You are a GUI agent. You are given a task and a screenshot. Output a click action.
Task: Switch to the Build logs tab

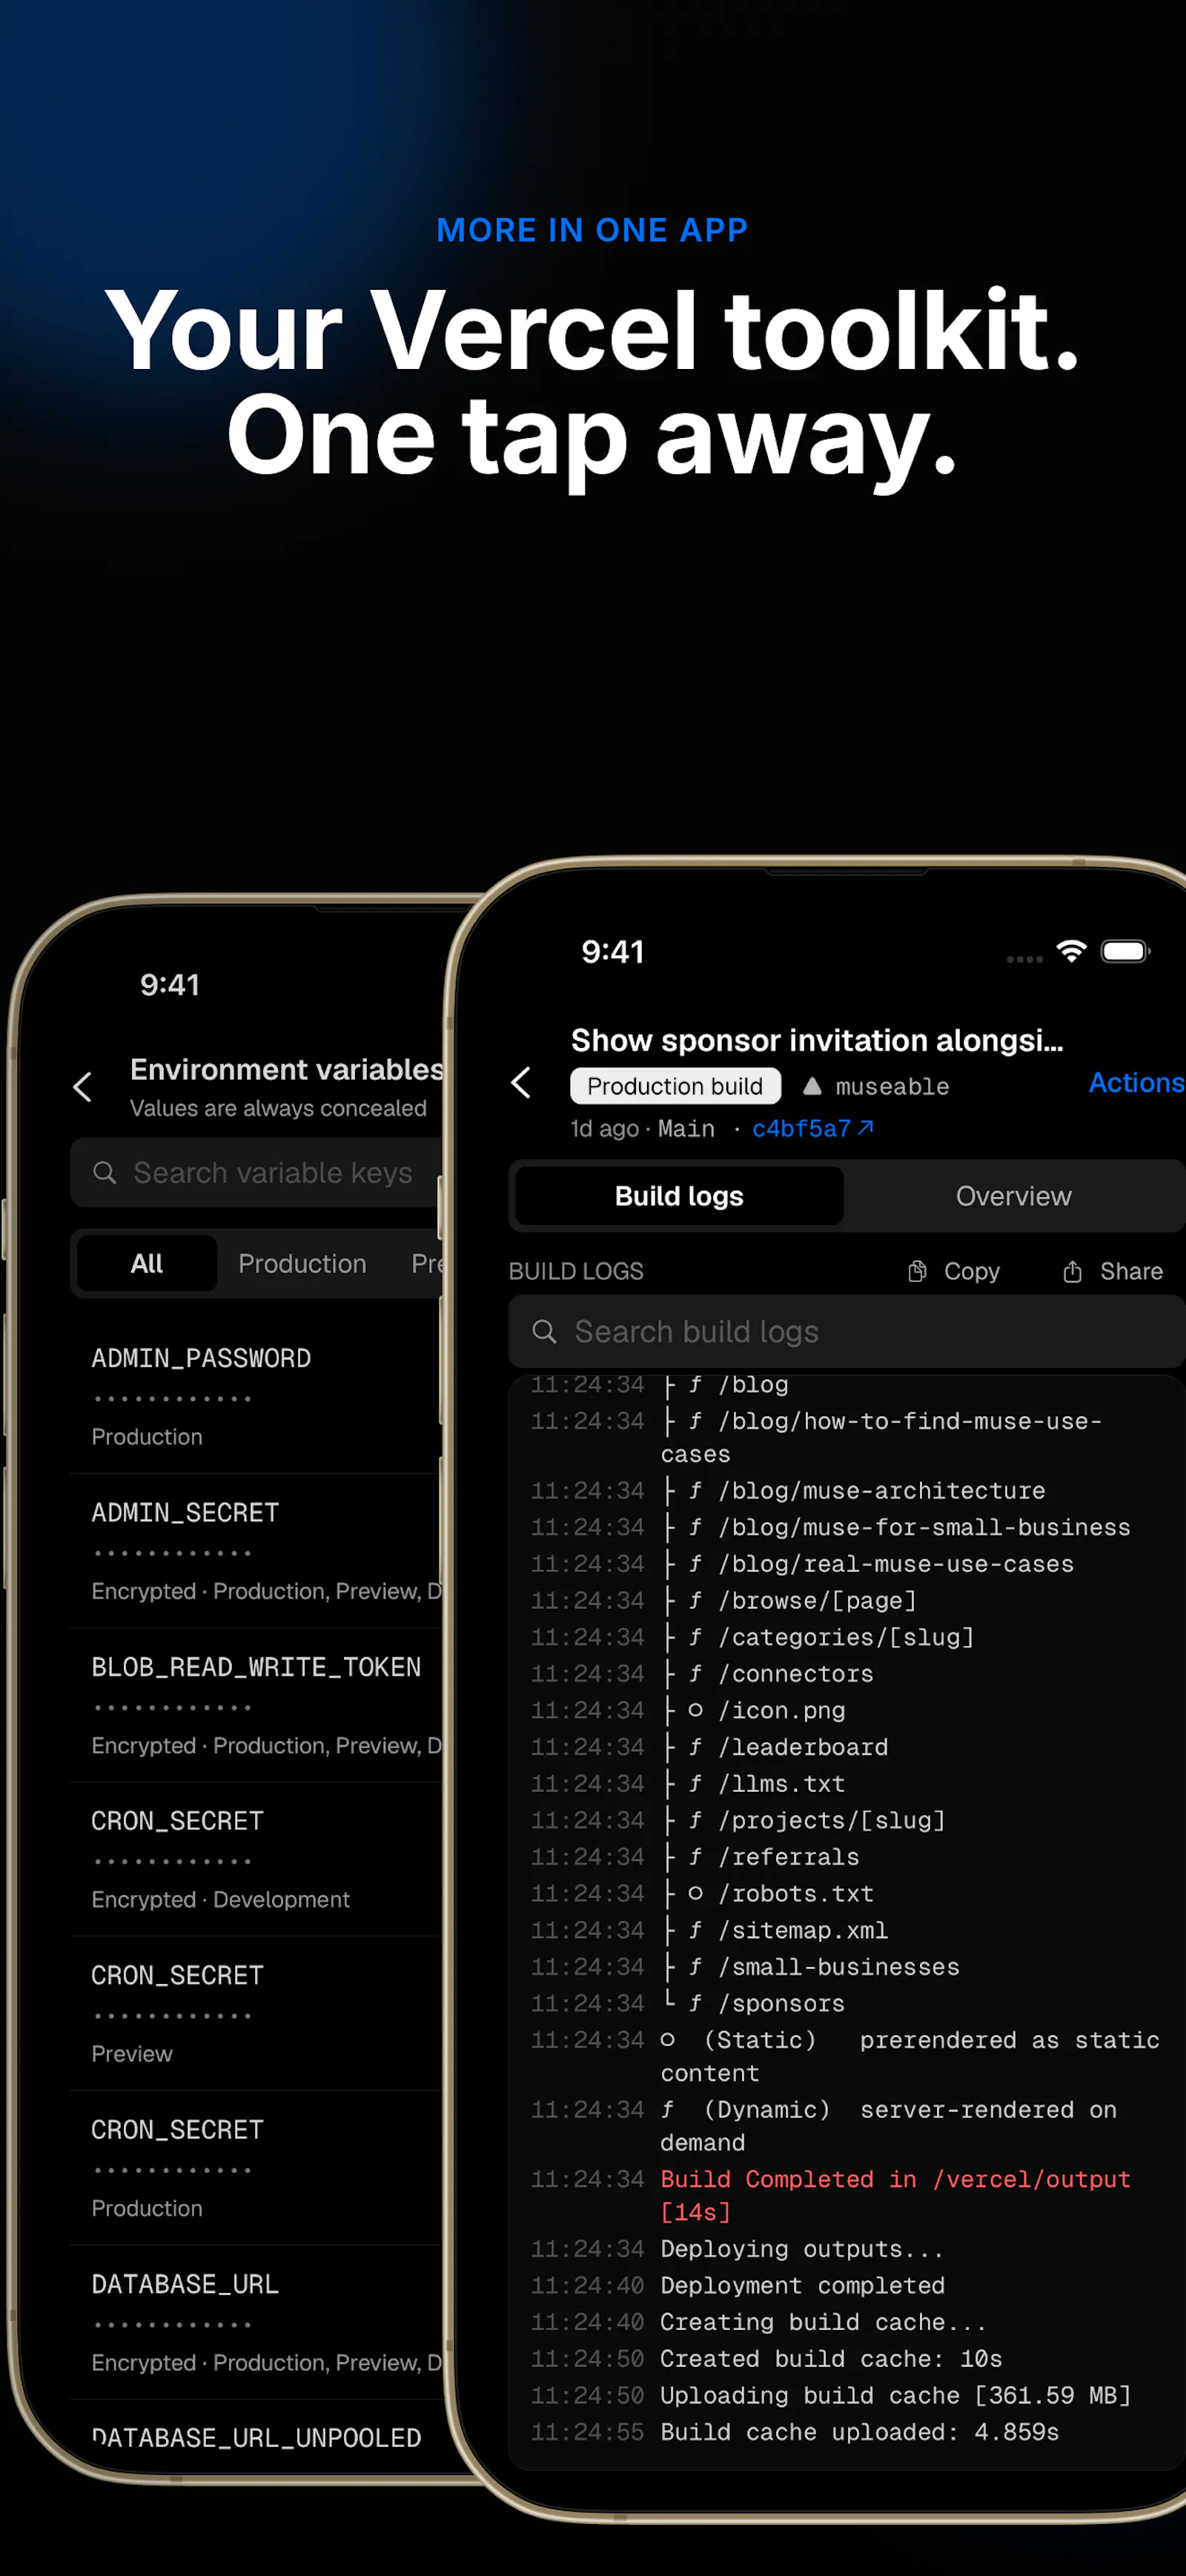pyautogui.click(x=679, y=1196)
